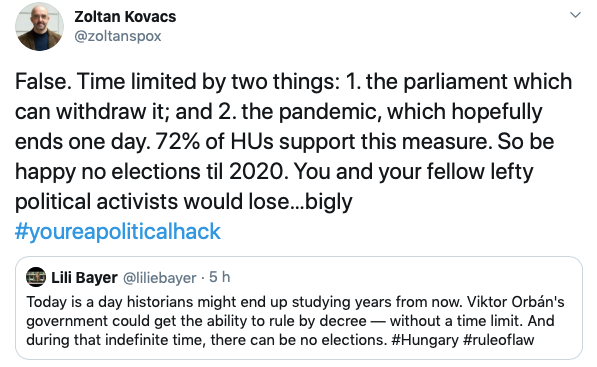Click the @liliebayer handle
This screenshot has height=367, width=597.
(160, 278)
